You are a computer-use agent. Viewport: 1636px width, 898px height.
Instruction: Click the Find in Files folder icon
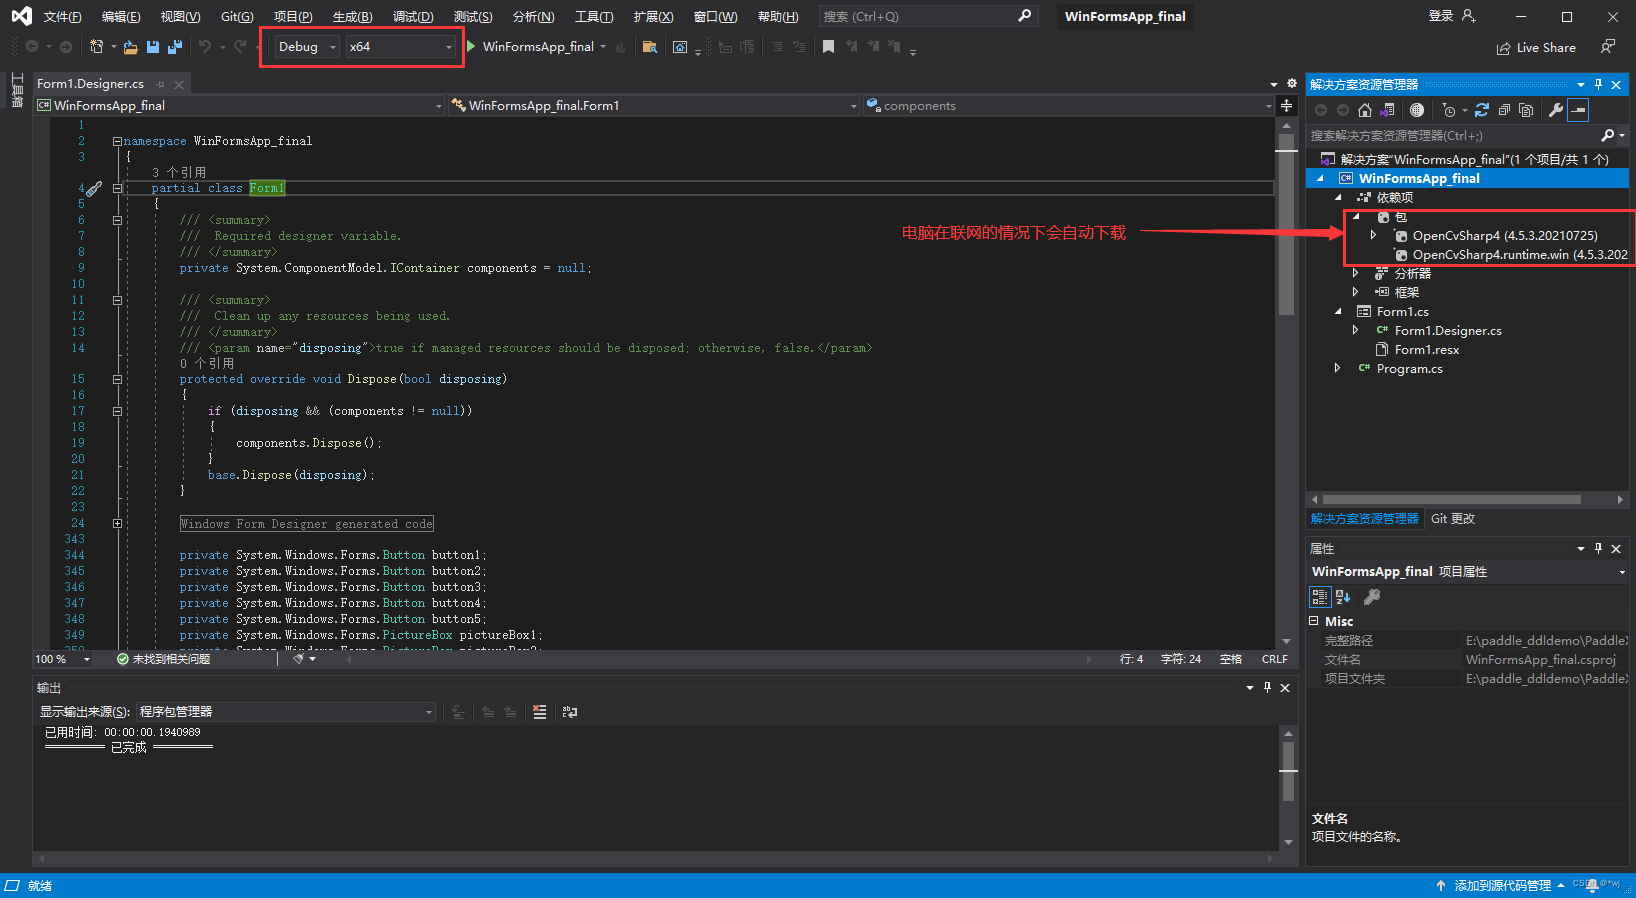pyautogui.click(x=650, y=47)
